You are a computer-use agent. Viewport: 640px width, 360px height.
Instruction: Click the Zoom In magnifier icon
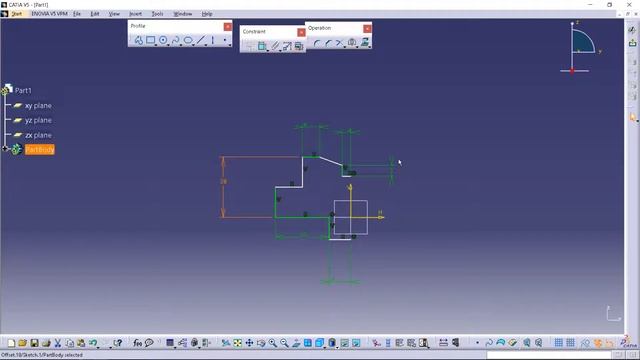(272, 343)
